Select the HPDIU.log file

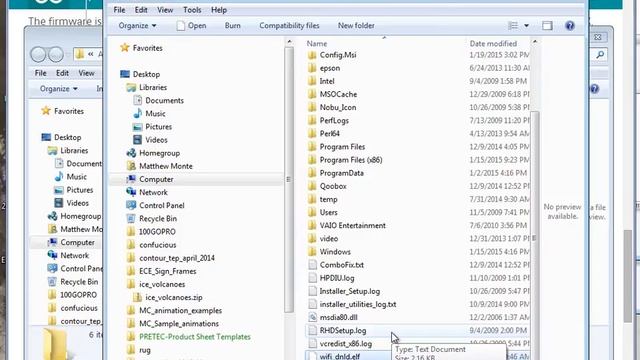coord(331,278)
